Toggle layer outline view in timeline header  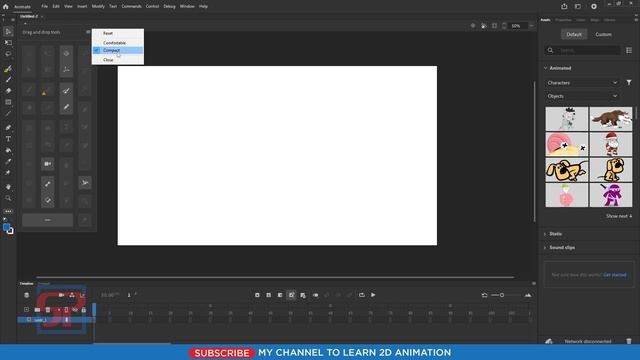click(66, 310)
